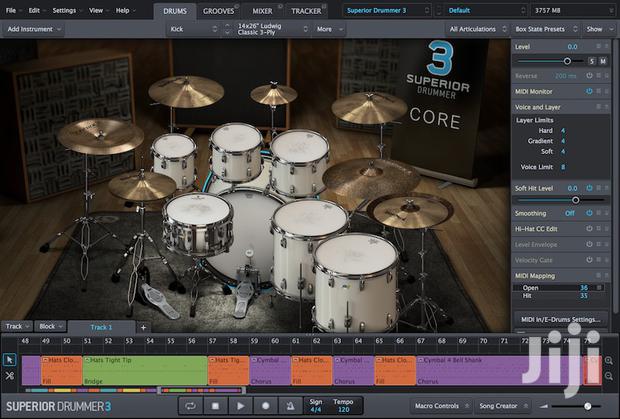Zoom in on the song track

point(609,360)
